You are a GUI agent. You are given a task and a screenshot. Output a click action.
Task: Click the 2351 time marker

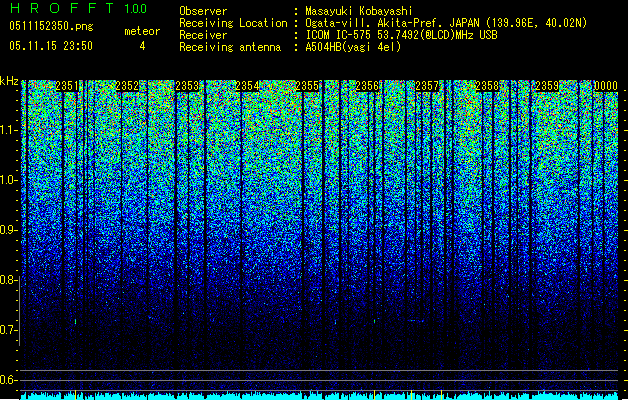pyautogui.click(x=67, y=86)
